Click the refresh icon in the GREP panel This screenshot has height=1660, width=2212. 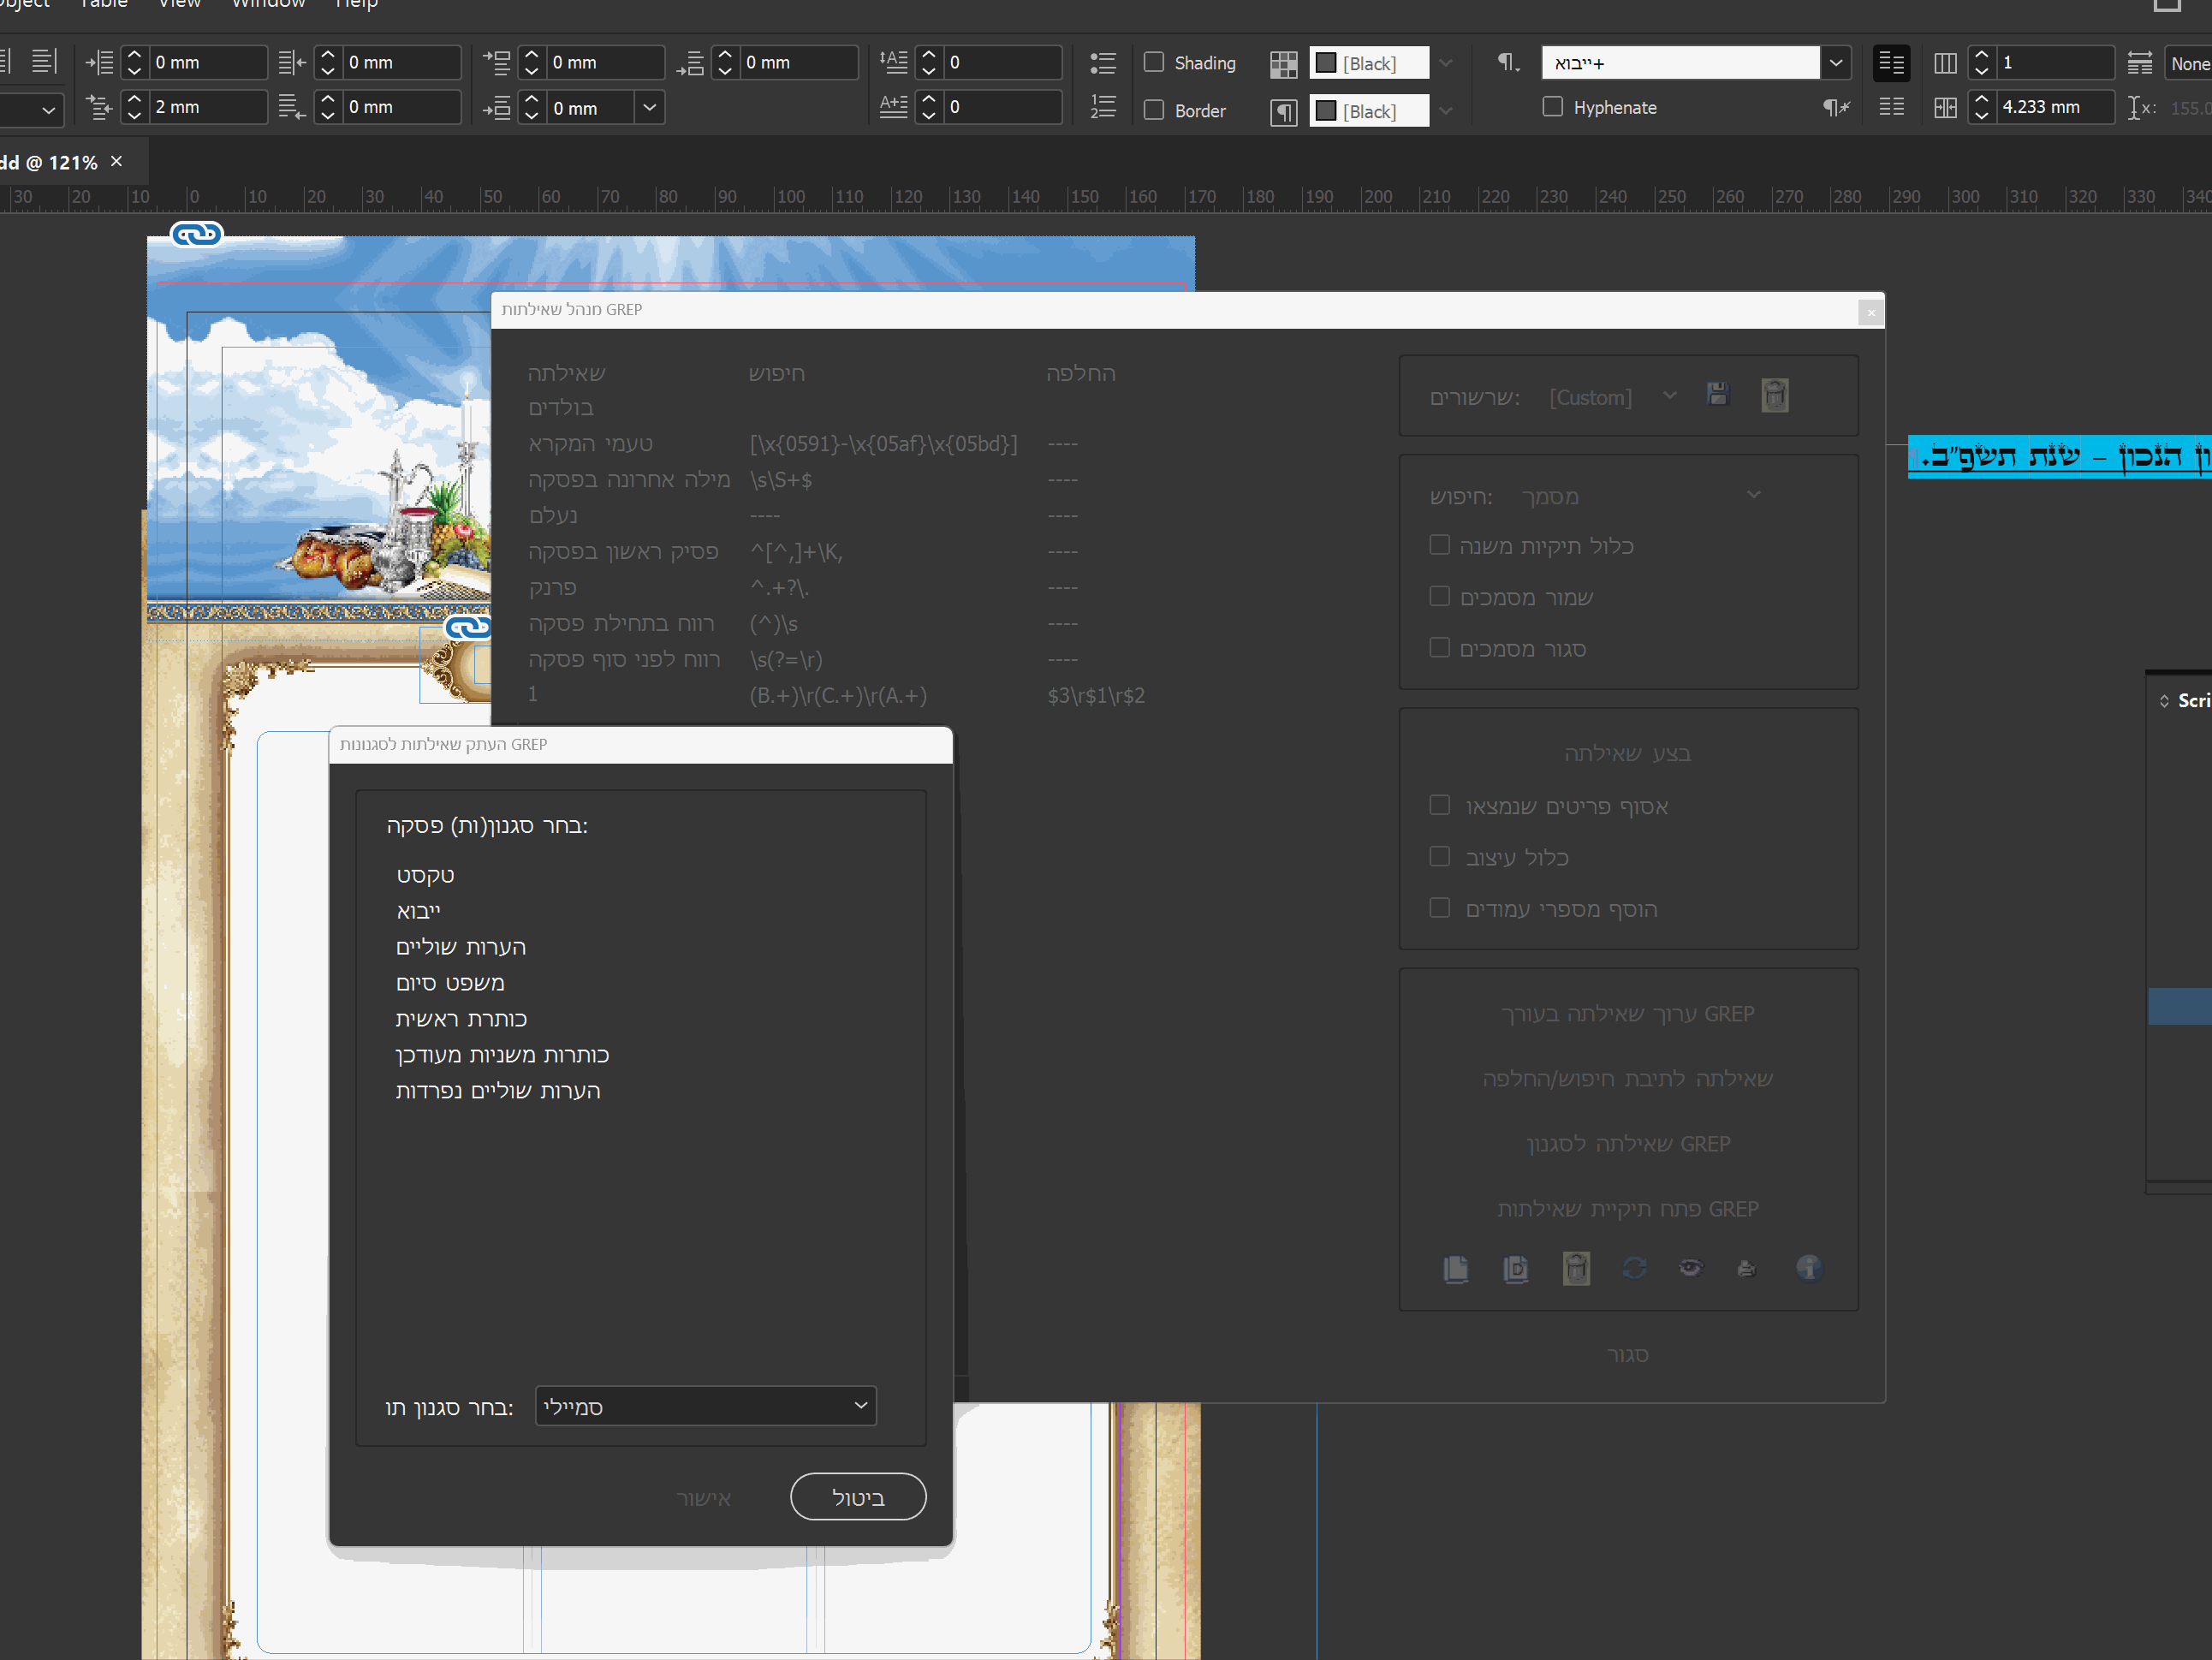click(1634, 1268)
